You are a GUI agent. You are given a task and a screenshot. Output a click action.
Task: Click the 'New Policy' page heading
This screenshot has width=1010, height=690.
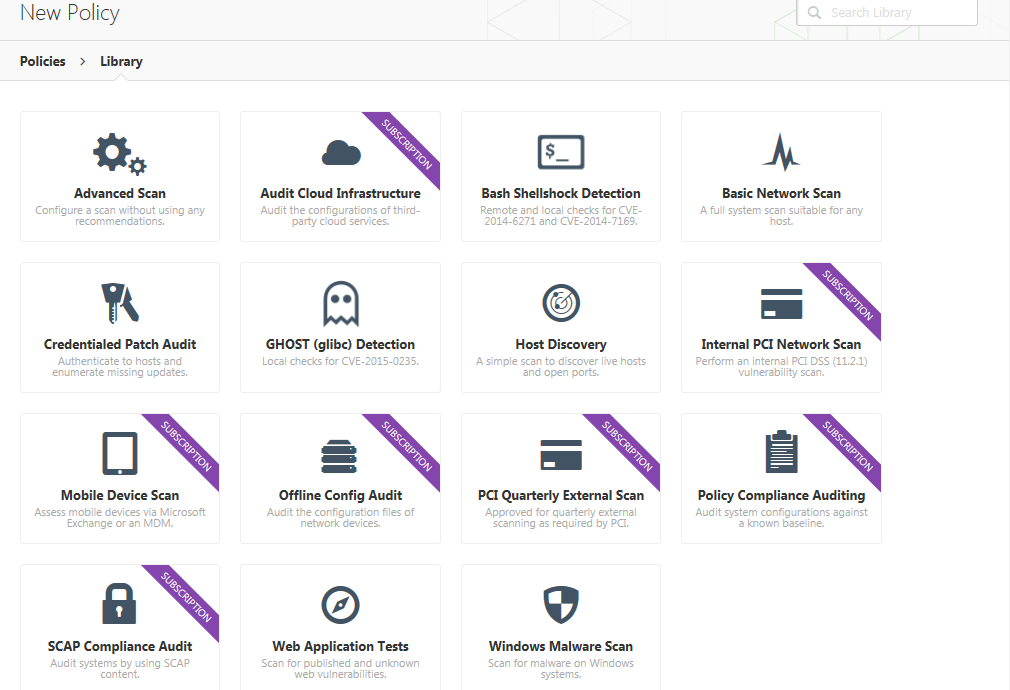pos(70,13)
